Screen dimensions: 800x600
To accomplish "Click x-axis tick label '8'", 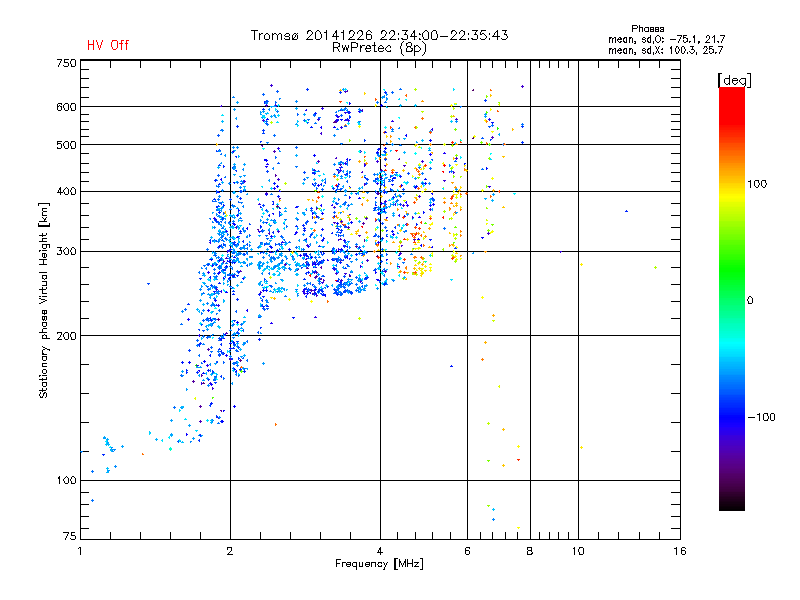I will coord(530,551).
